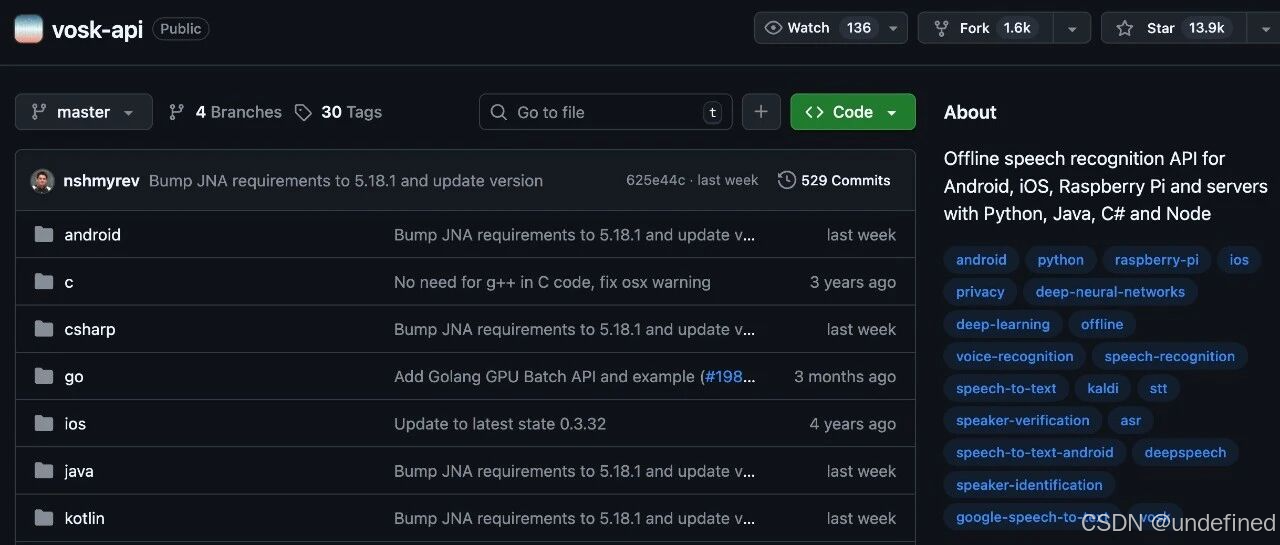Open the csharp folder
Image resolution: width=1280 pixels, height=545 pixels.
coord(90,329)
